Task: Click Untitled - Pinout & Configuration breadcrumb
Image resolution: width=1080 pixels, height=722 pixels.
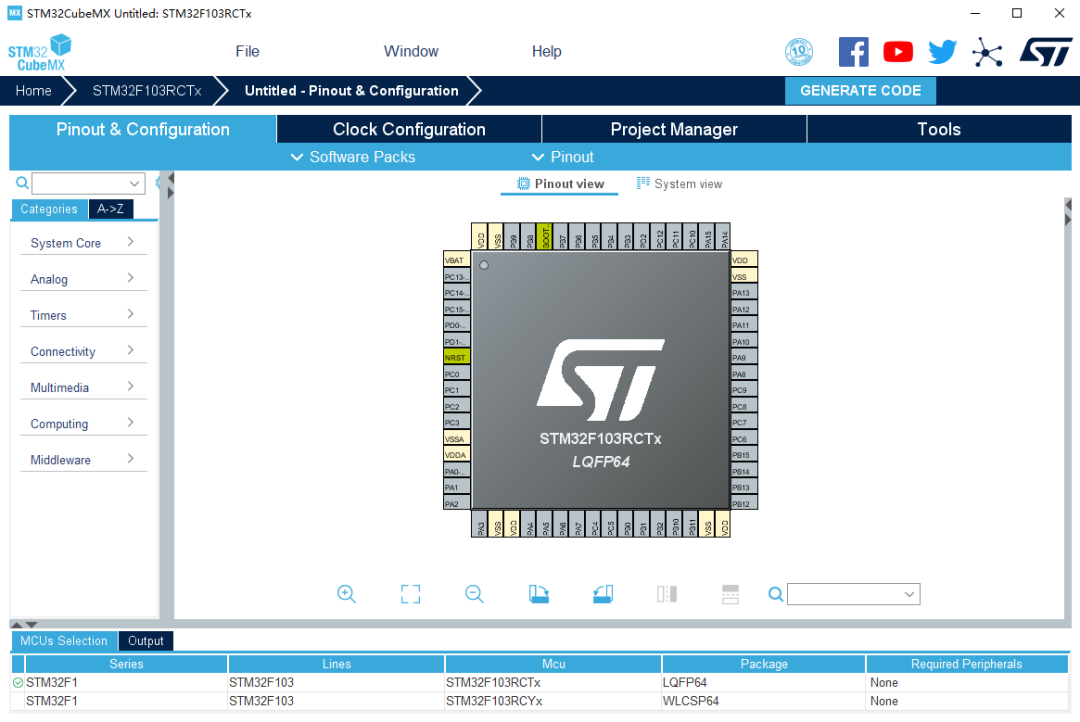Action: coord(351,91)
